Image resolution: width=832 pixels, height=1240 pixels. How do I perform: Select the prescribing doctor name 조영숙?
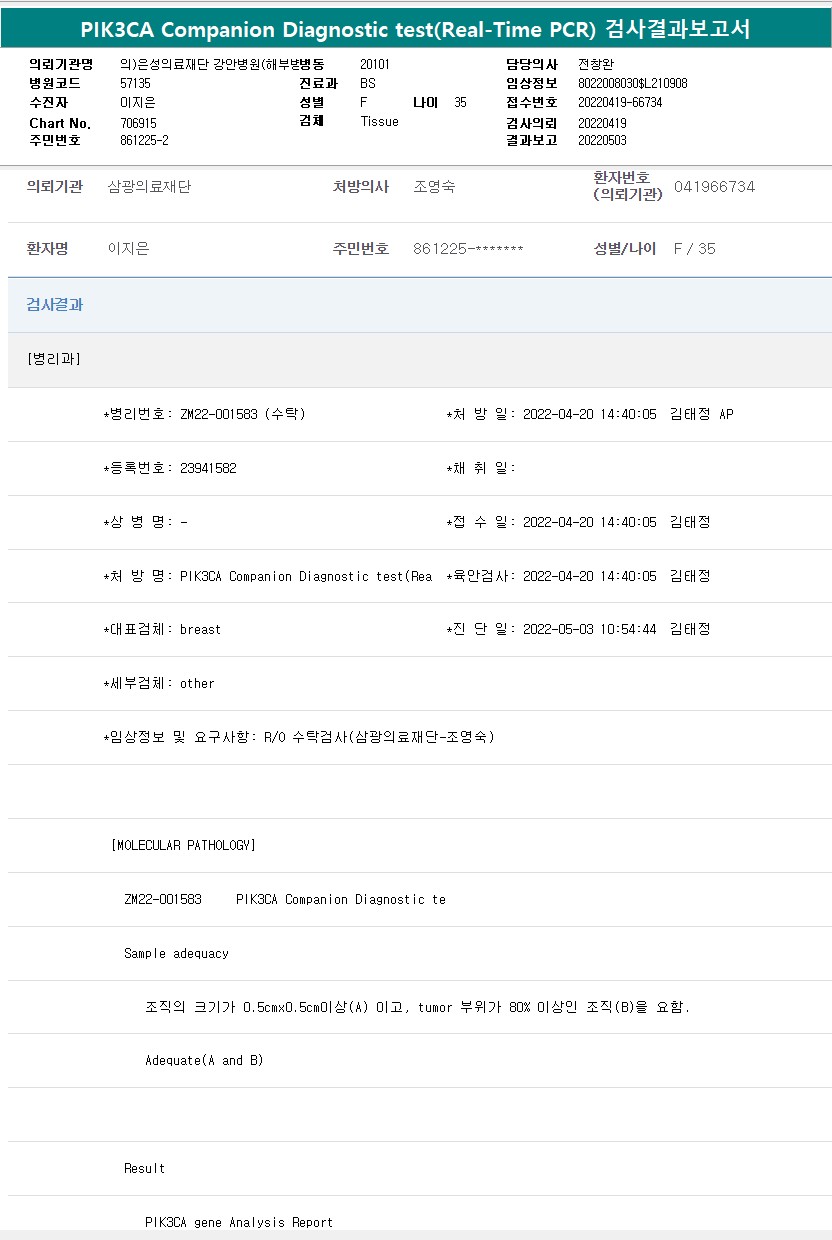click(x=434, y=187)
